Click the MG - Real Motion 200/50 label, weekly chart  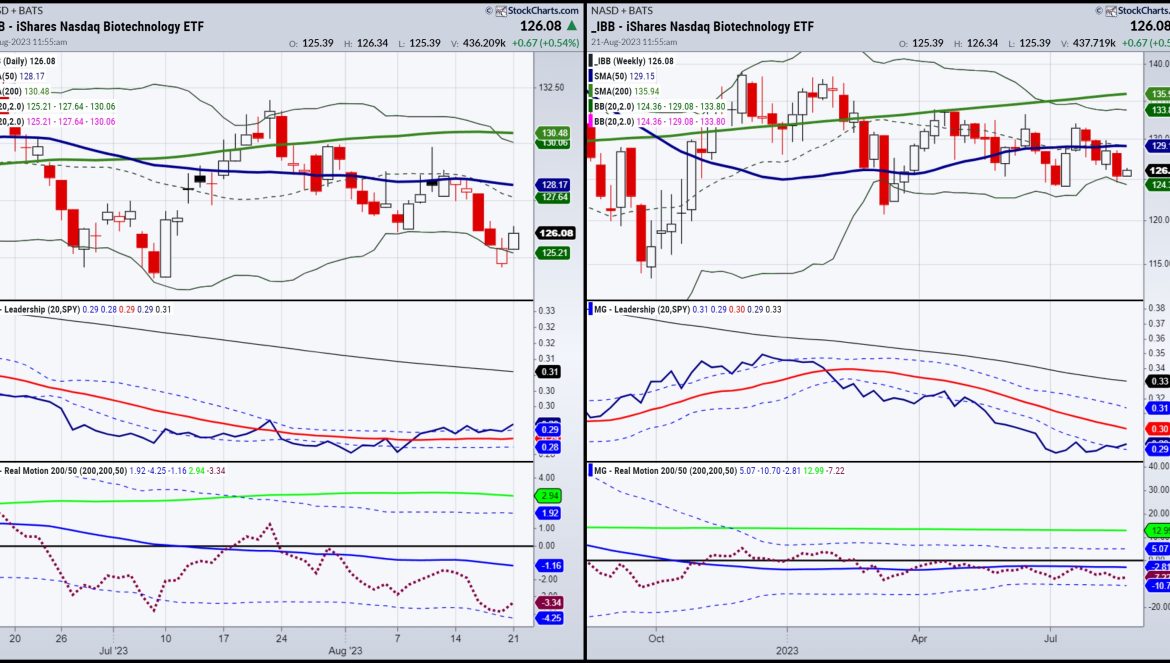pyautogui.click(x=666, y=471)
